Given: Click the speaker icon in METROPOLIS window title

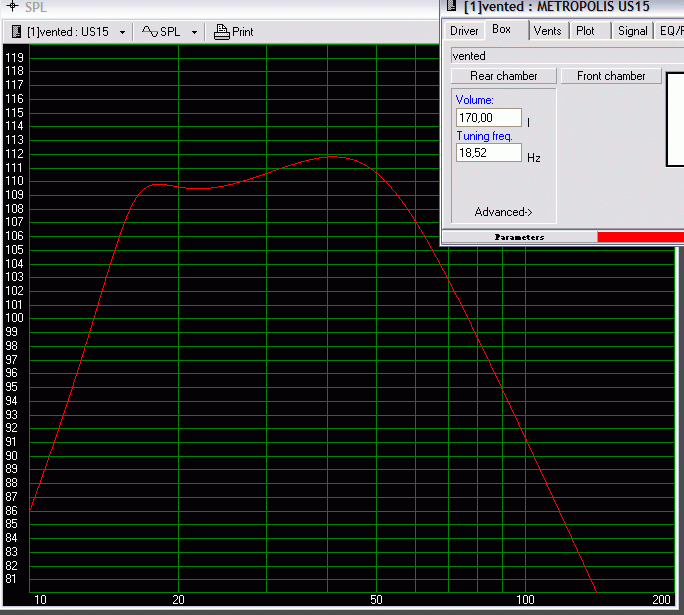Looking at the screenshot, I should tap(452, 6).
